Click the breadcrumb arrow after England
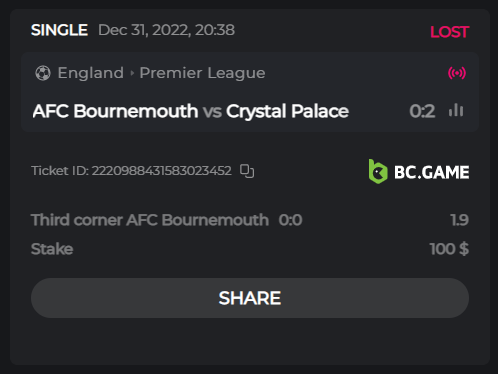 point(132,73)
